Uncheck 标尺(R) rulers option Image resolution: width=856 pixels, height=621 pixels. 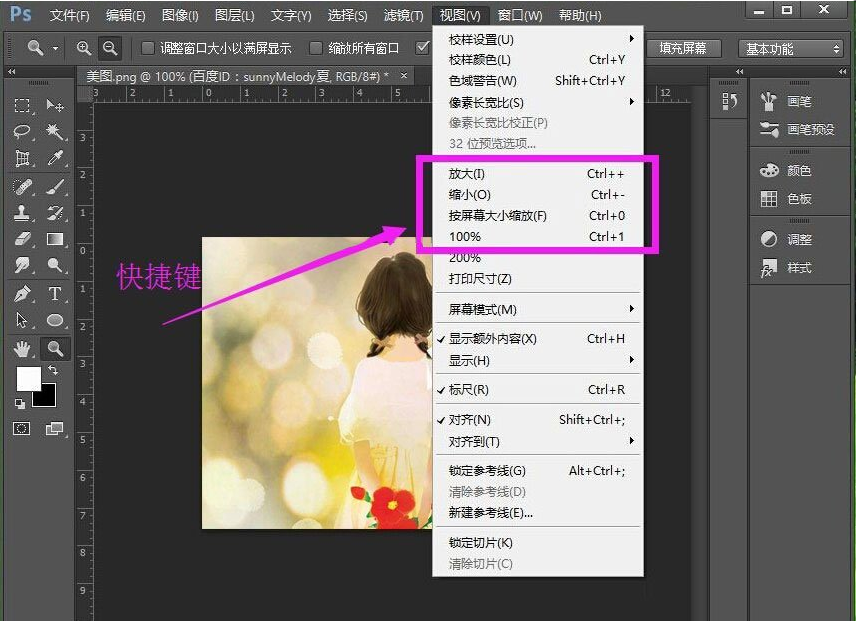[x=538, y=390]
